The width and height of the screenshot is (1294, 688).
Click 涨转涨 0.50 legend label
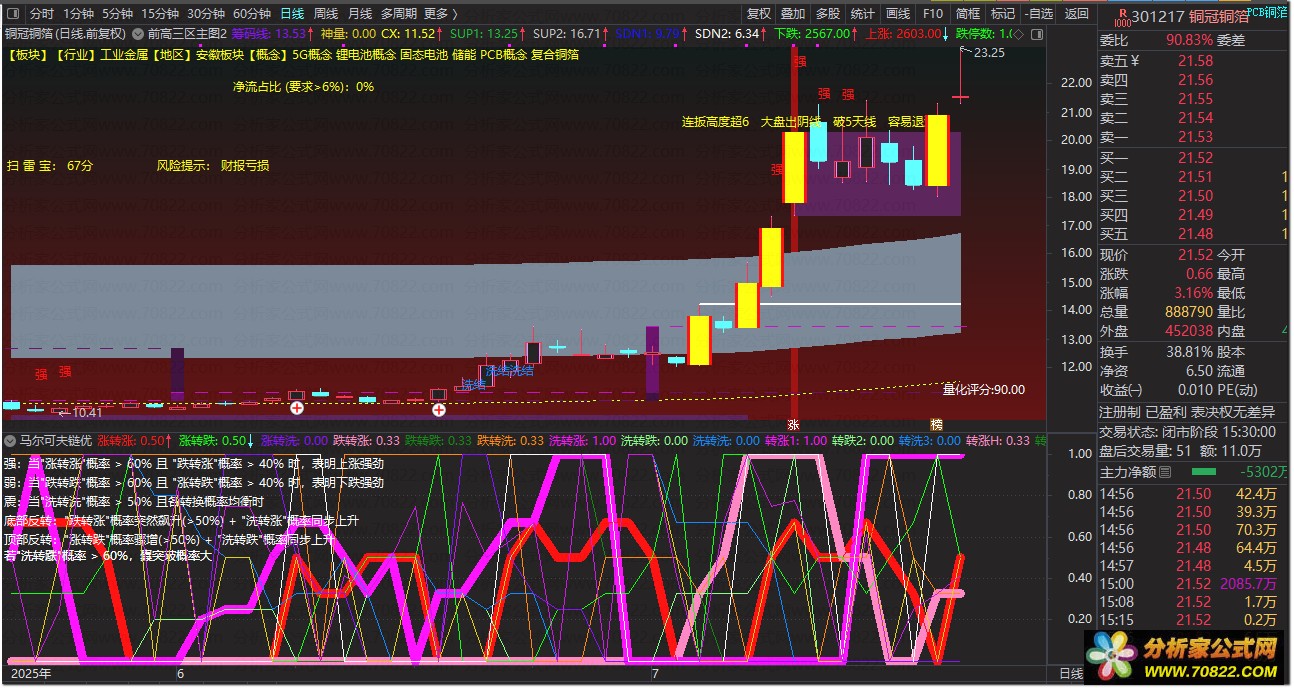pos(130,440)
